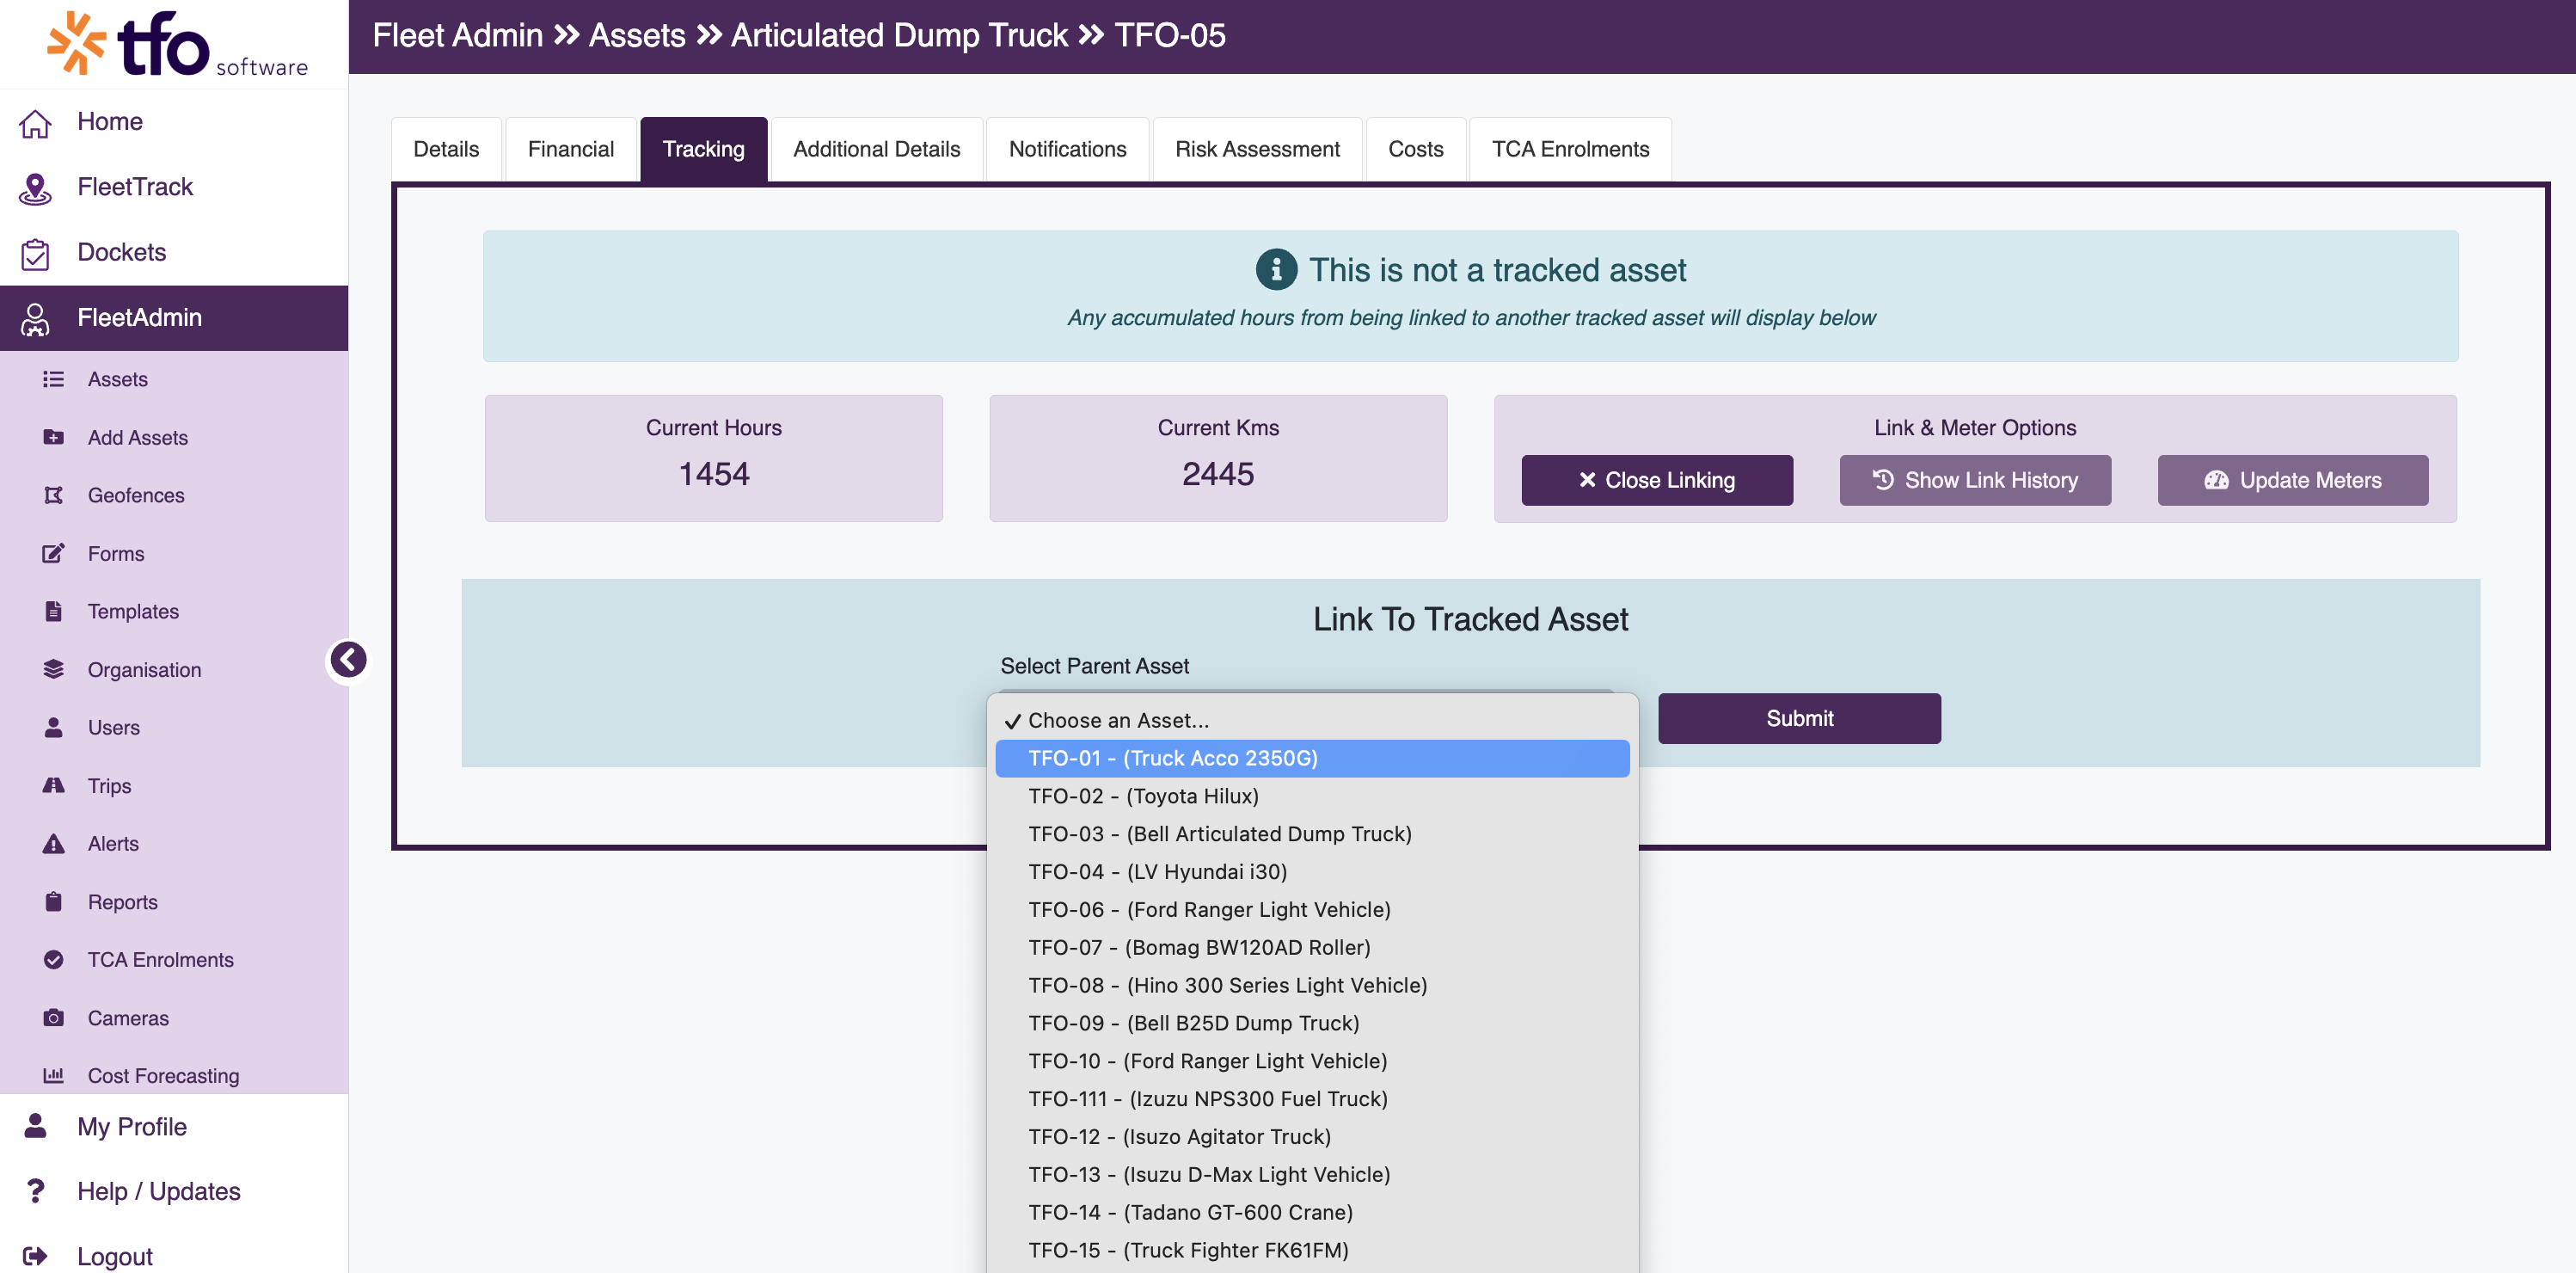Open Geofences in the sidebar
Image resolution: width=2576 pixels, height=1273 pixels.
[x=174, y=495]
